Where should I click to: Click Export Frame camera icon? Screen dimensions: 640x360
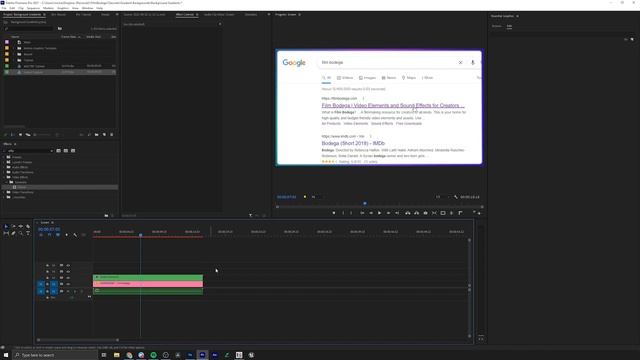pos(425,213)
